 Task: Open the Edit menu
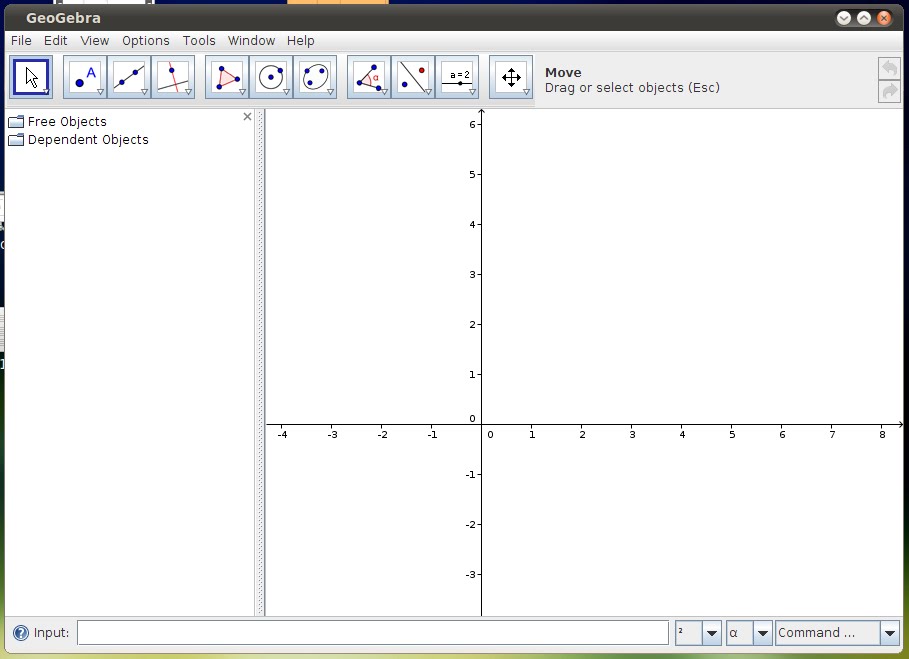click(56, 41)
